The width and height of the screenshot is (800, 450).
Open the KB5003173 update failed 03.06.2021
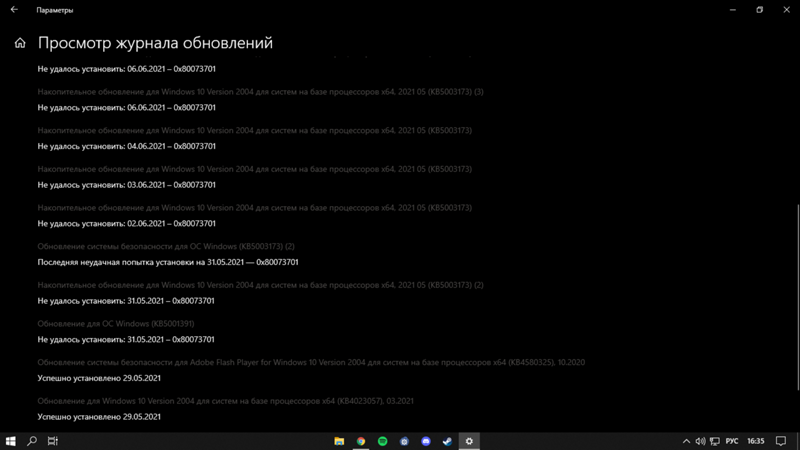coord(255,169)
